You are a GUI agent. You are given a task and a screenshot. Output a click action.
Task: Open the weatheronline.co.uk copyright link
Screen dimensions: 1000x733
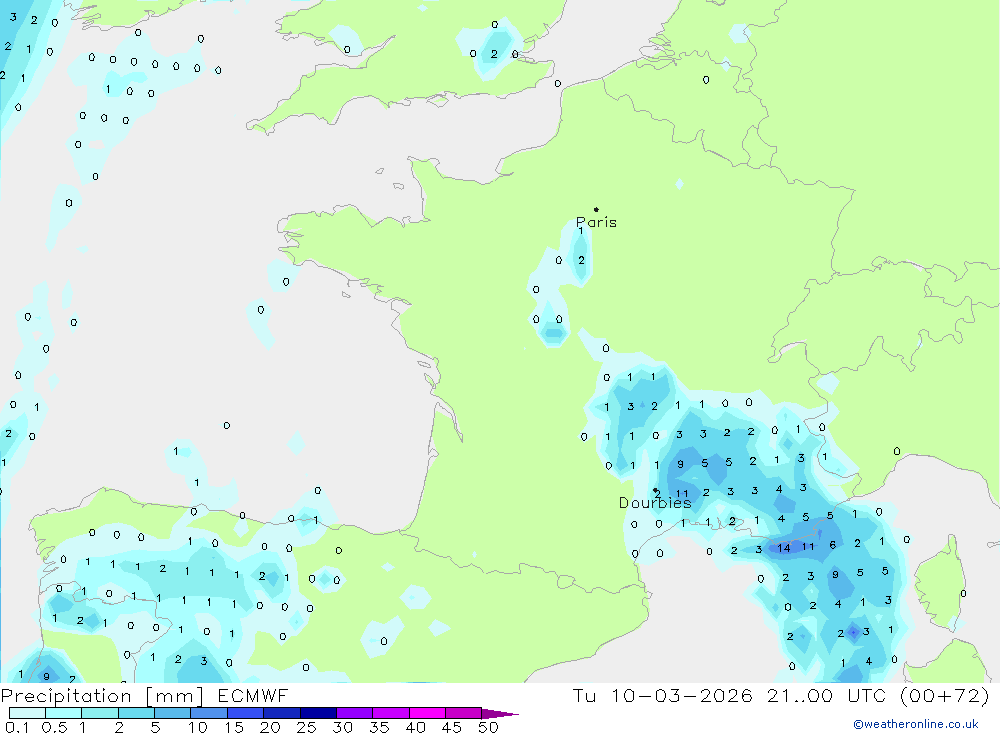916,724
